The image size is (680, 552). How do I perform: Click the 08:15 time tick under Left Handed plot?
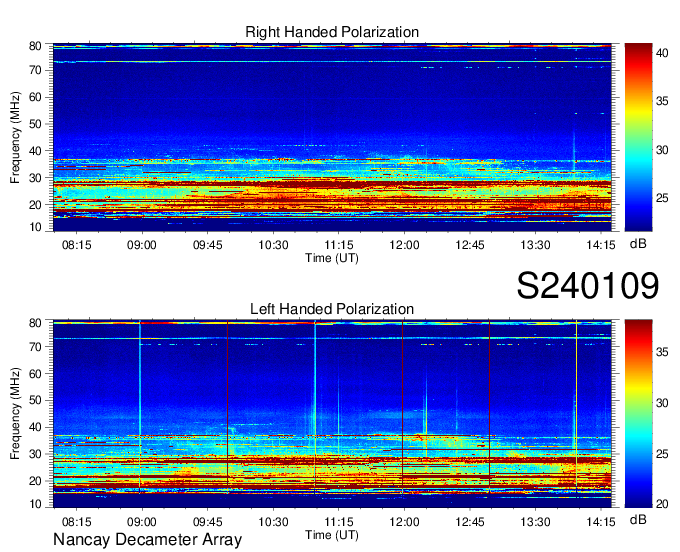point(77,522)
